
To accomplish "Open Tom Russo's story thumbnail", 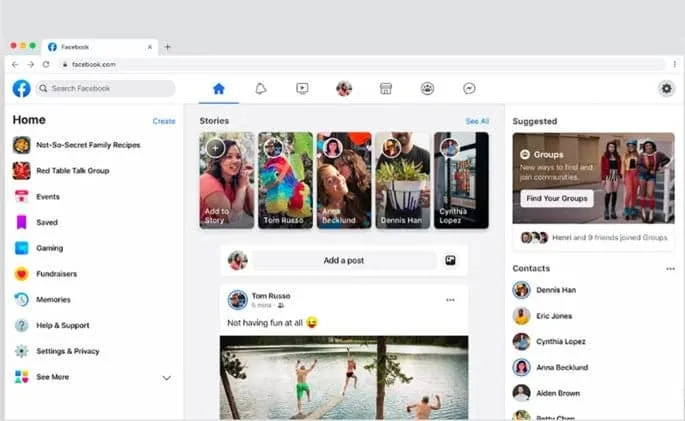I will click(x=285, y=180).
